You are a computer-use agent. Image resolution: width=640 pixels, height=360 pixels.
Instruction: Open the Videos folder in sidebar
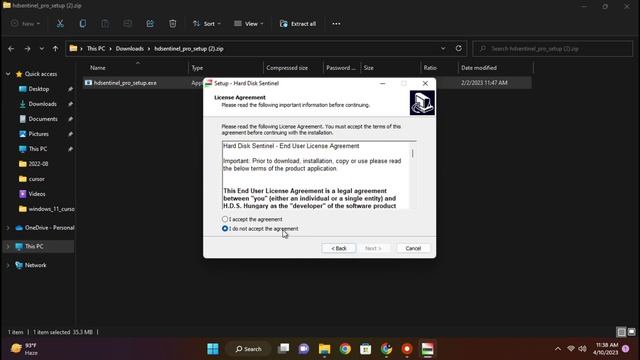point(37,194)
